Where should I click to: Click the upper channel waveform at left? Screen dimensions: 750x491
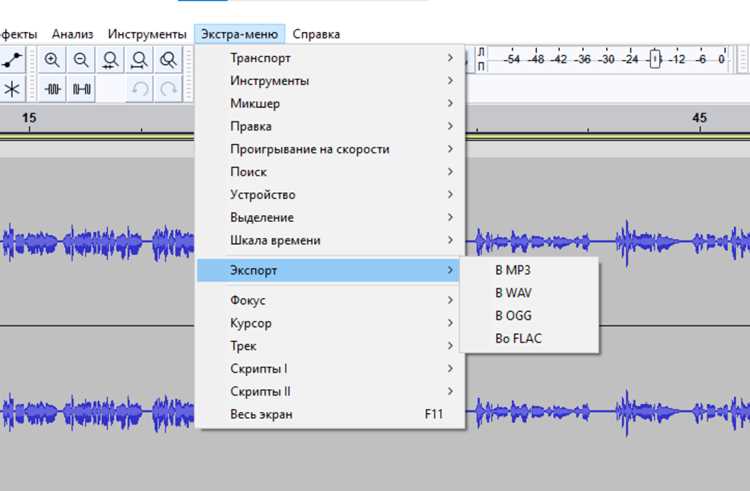96,241
